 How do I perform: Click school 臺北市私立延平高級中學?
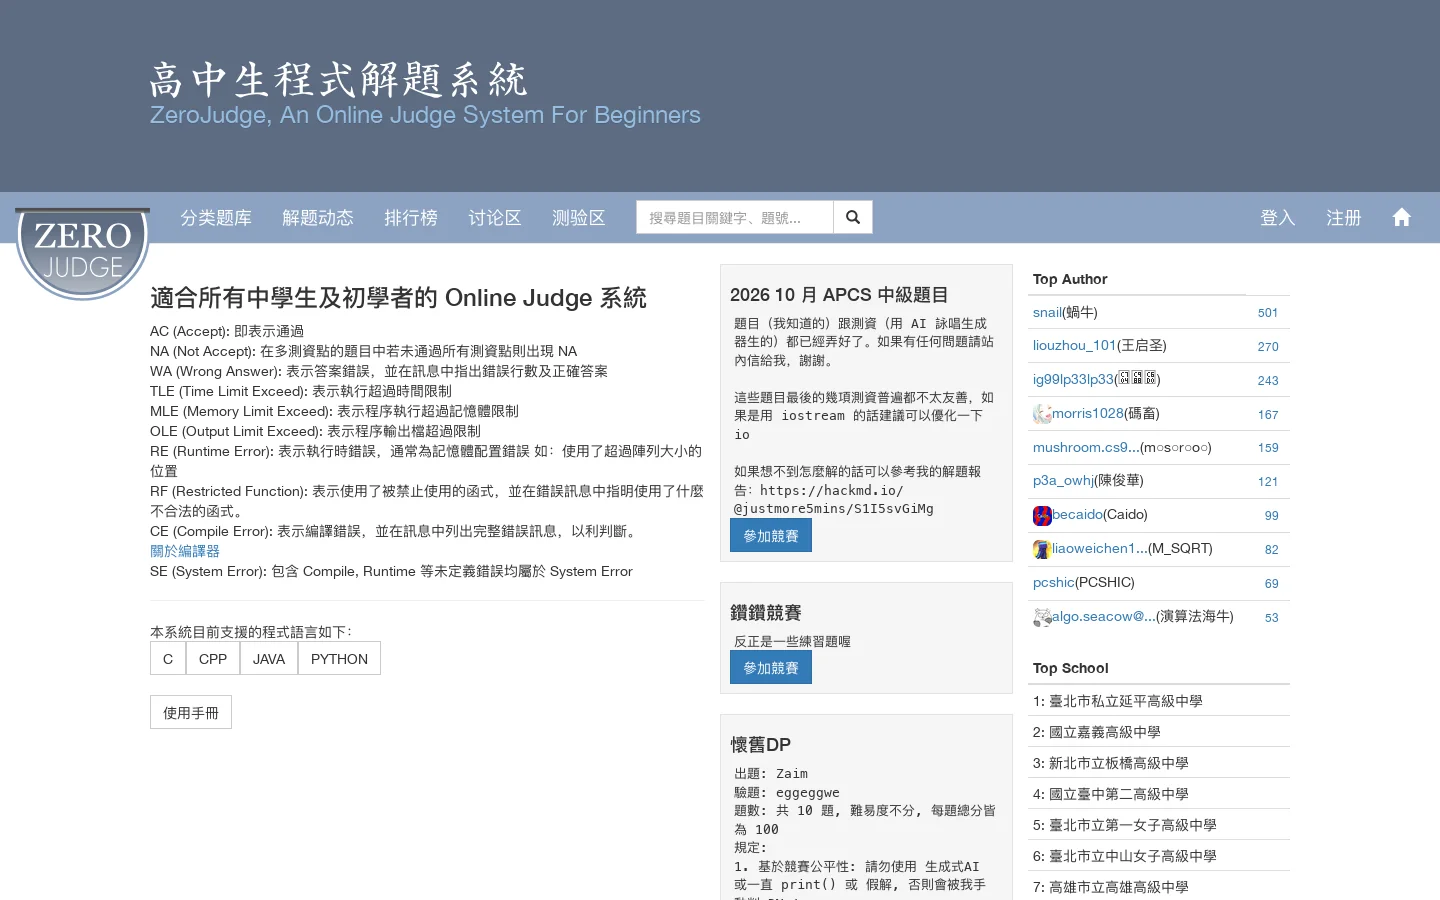point(1126,701)
